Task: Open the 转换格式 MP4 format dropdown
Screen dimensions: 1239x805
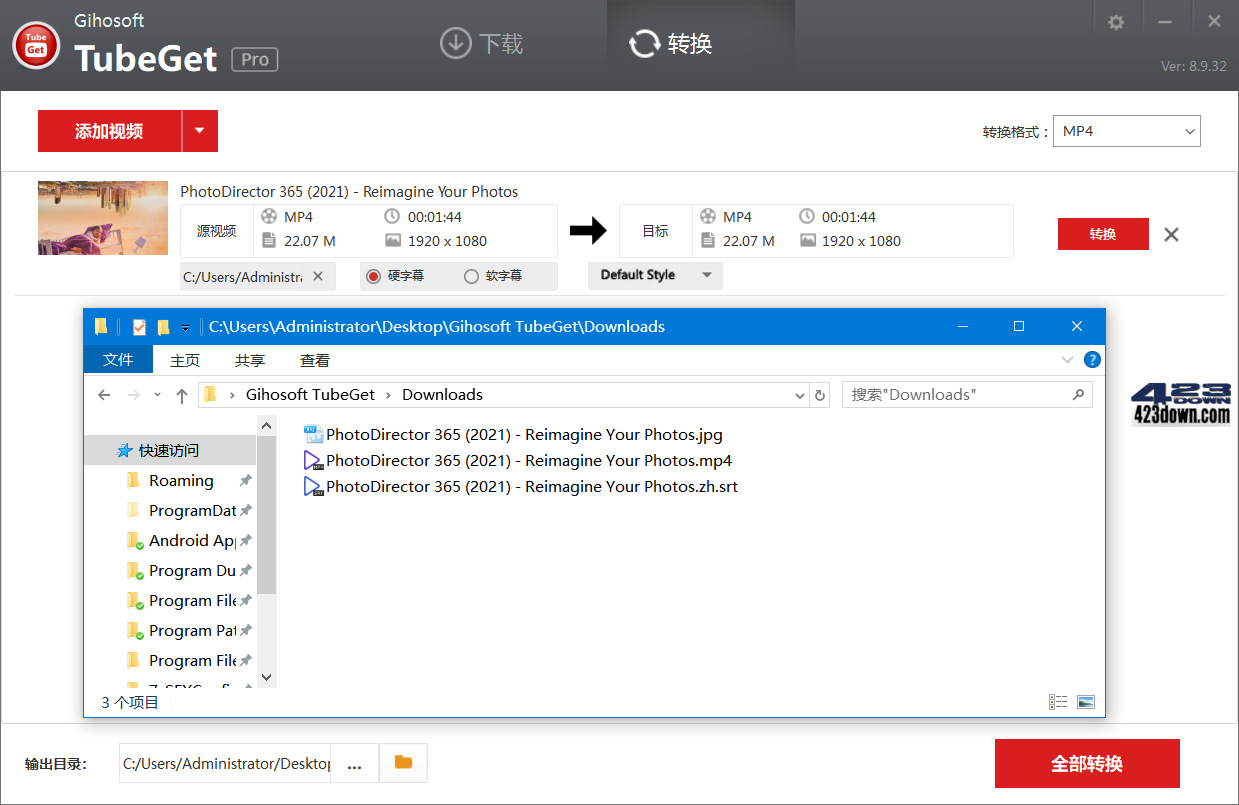Action: [1127, 130]
